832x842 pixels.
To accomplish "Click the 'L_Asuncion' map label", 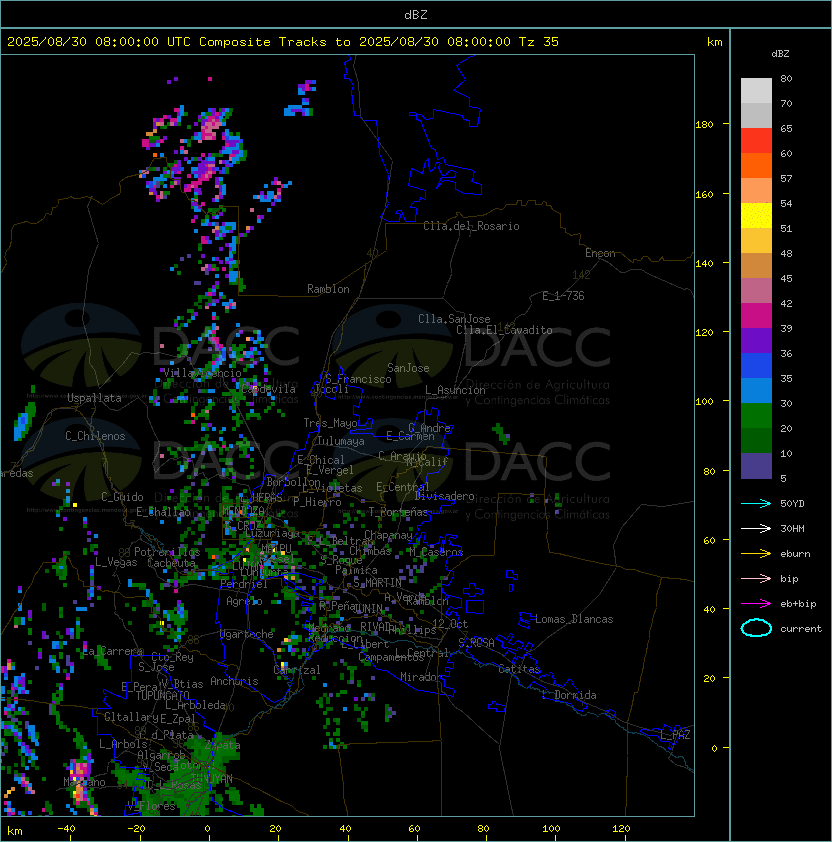I will (x=455, y=390).
